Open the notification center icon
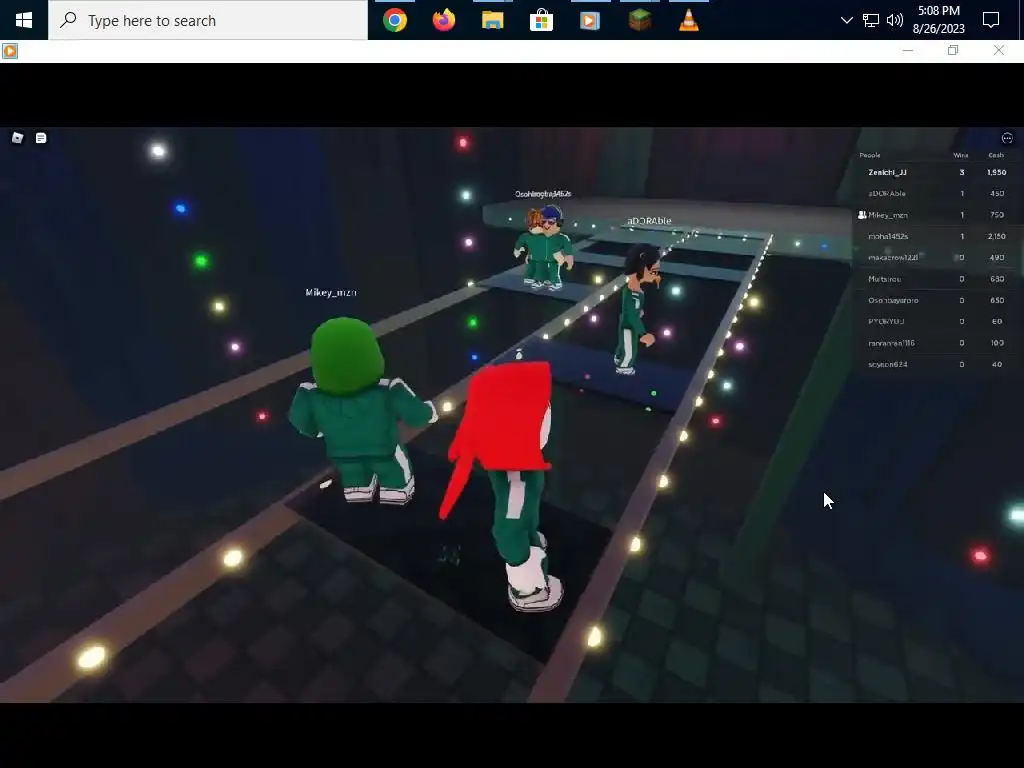Image resolution: width=1024 pixels, height=768 pixels. click(x=991, y=20)
